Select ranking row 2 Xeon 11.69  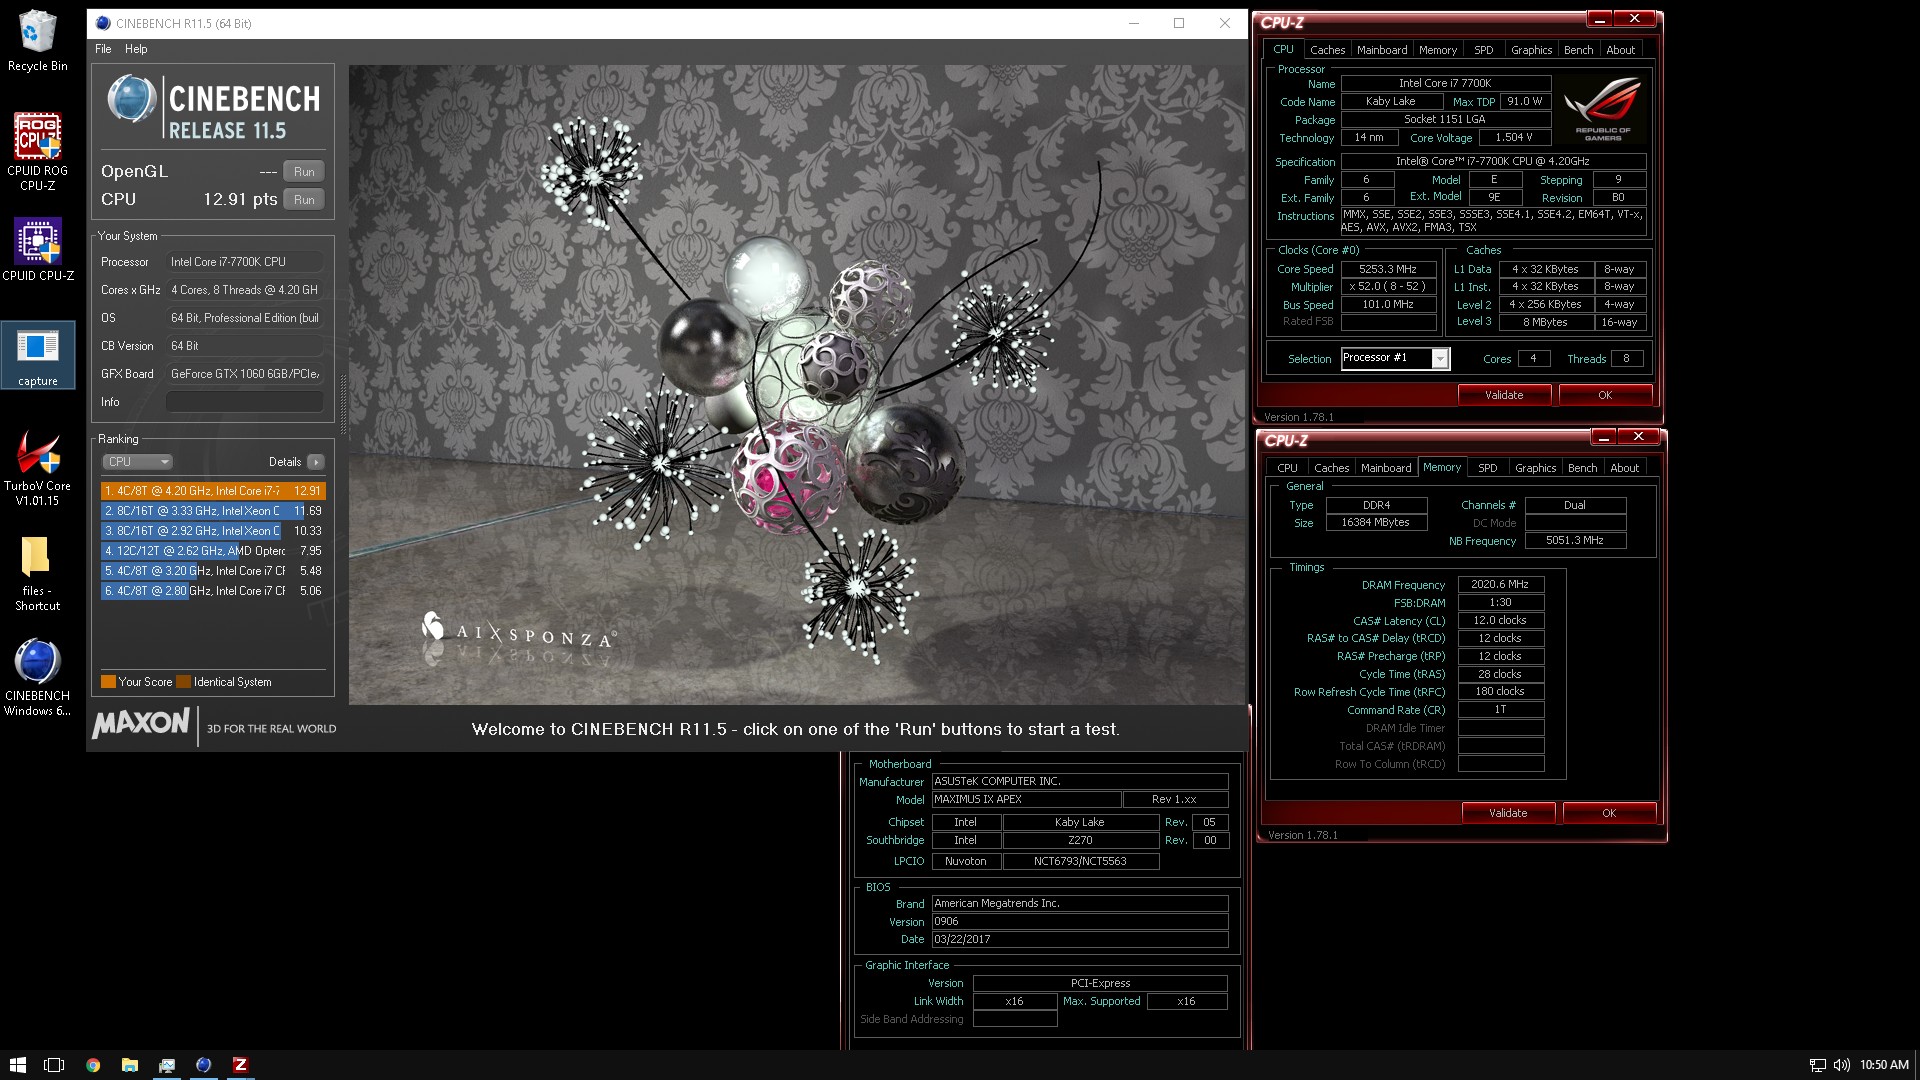click(x=213, y=511)
